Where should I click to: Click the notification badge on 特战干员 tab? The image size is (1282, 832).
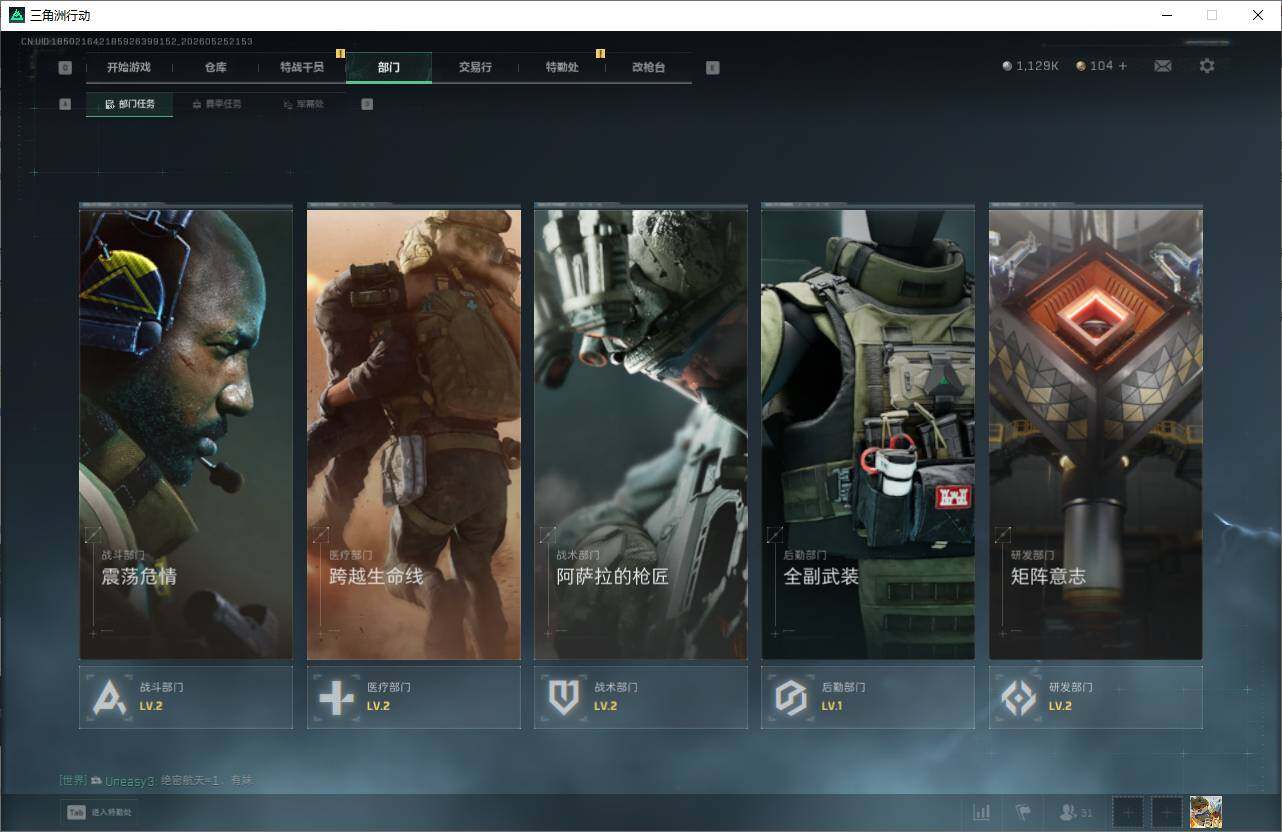coord(340,54)
